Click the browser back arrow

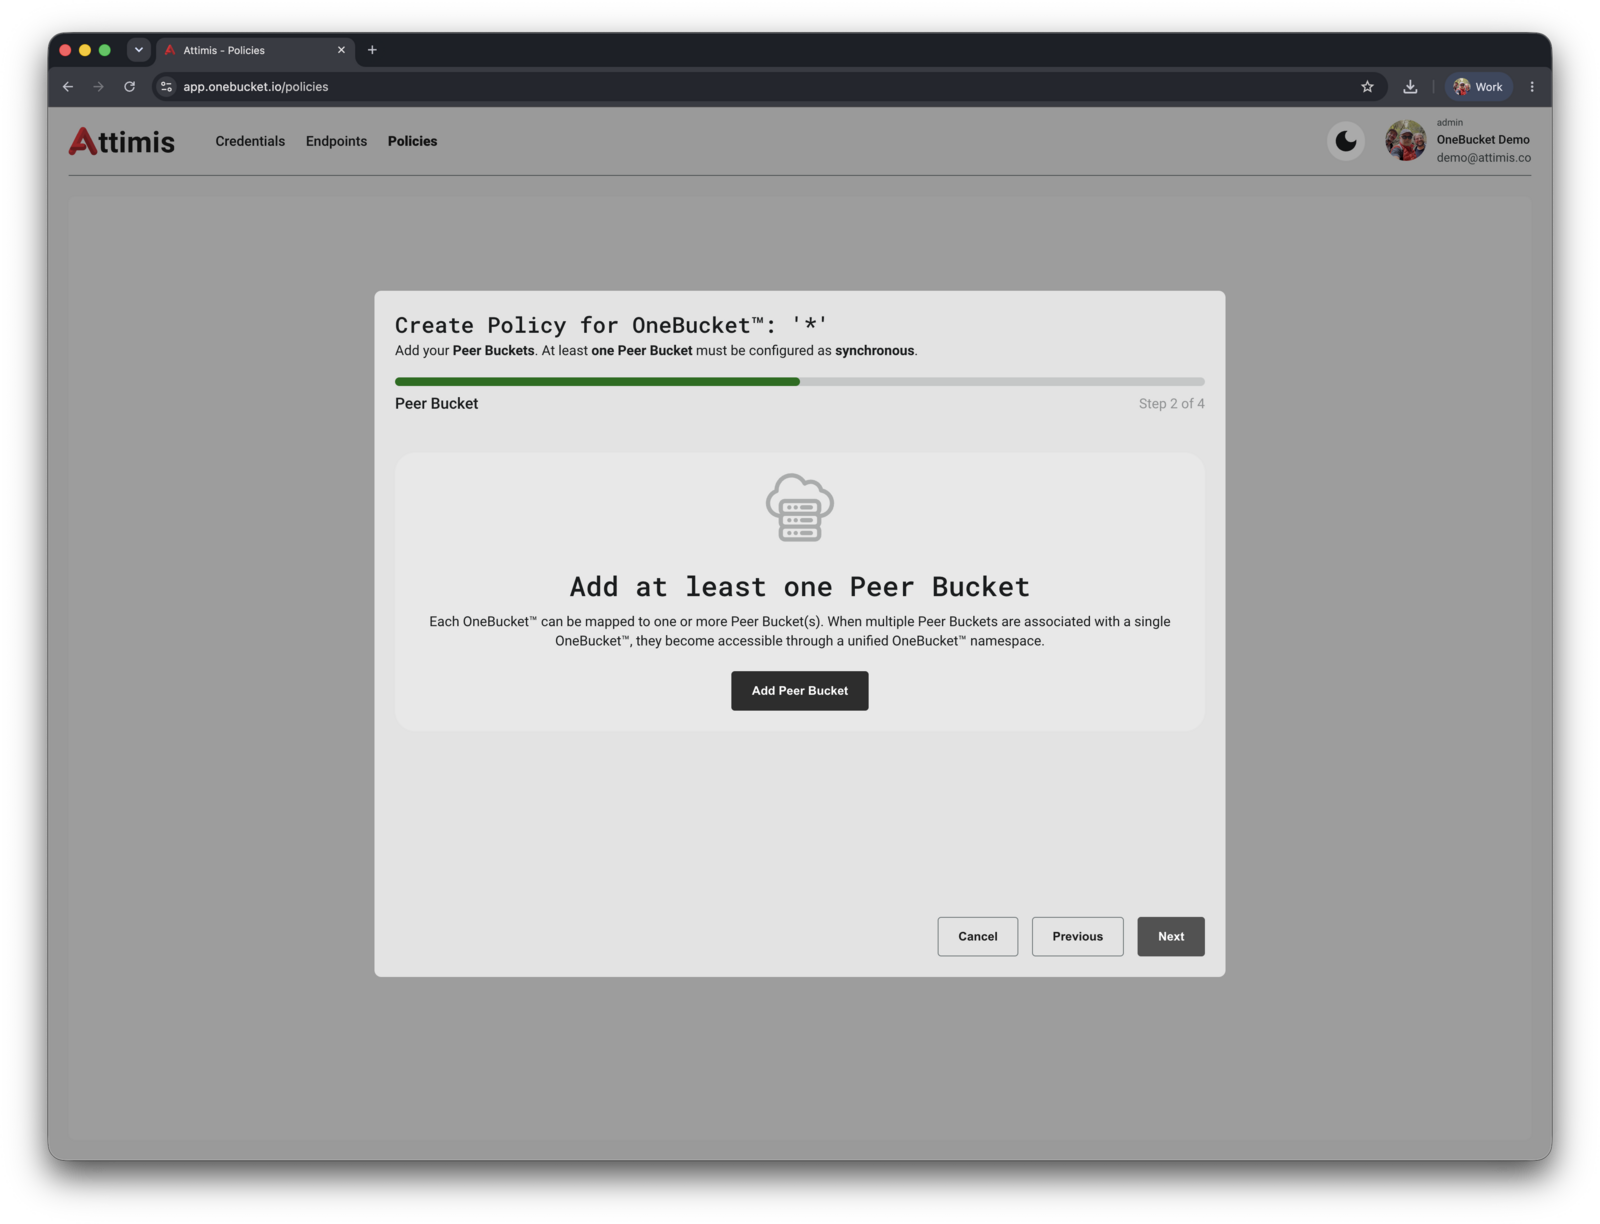tap(68, 87)
